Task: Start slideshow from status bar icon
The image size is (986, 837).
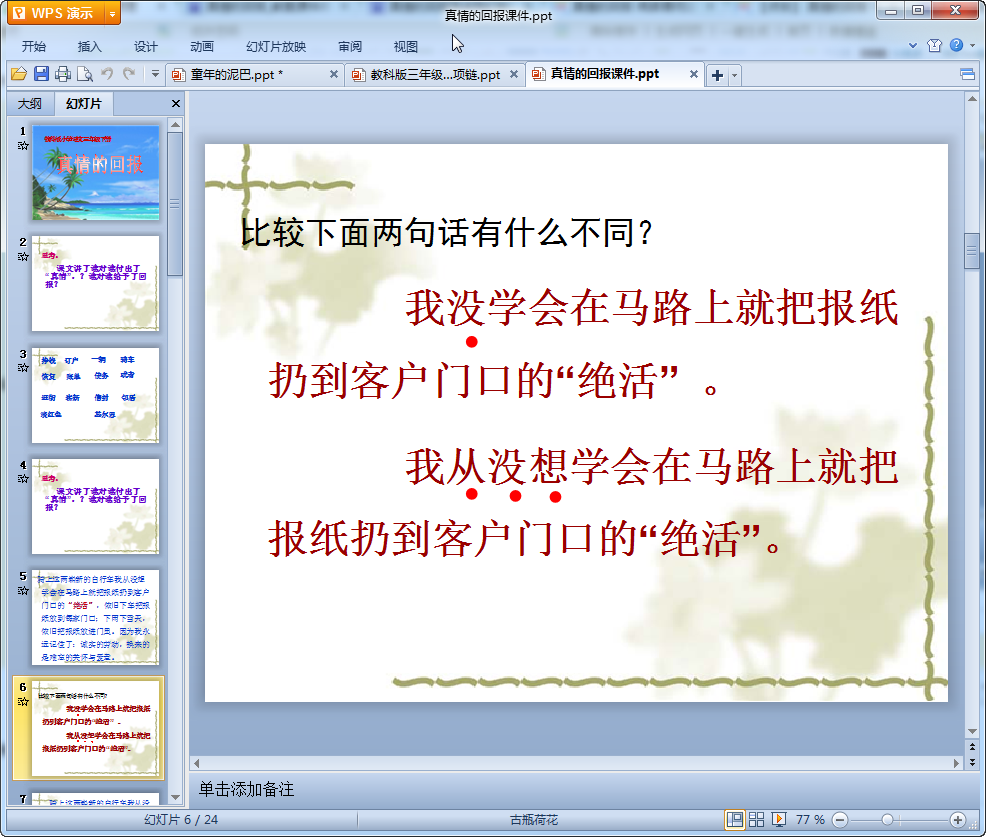Action: (x=778, y=819)
